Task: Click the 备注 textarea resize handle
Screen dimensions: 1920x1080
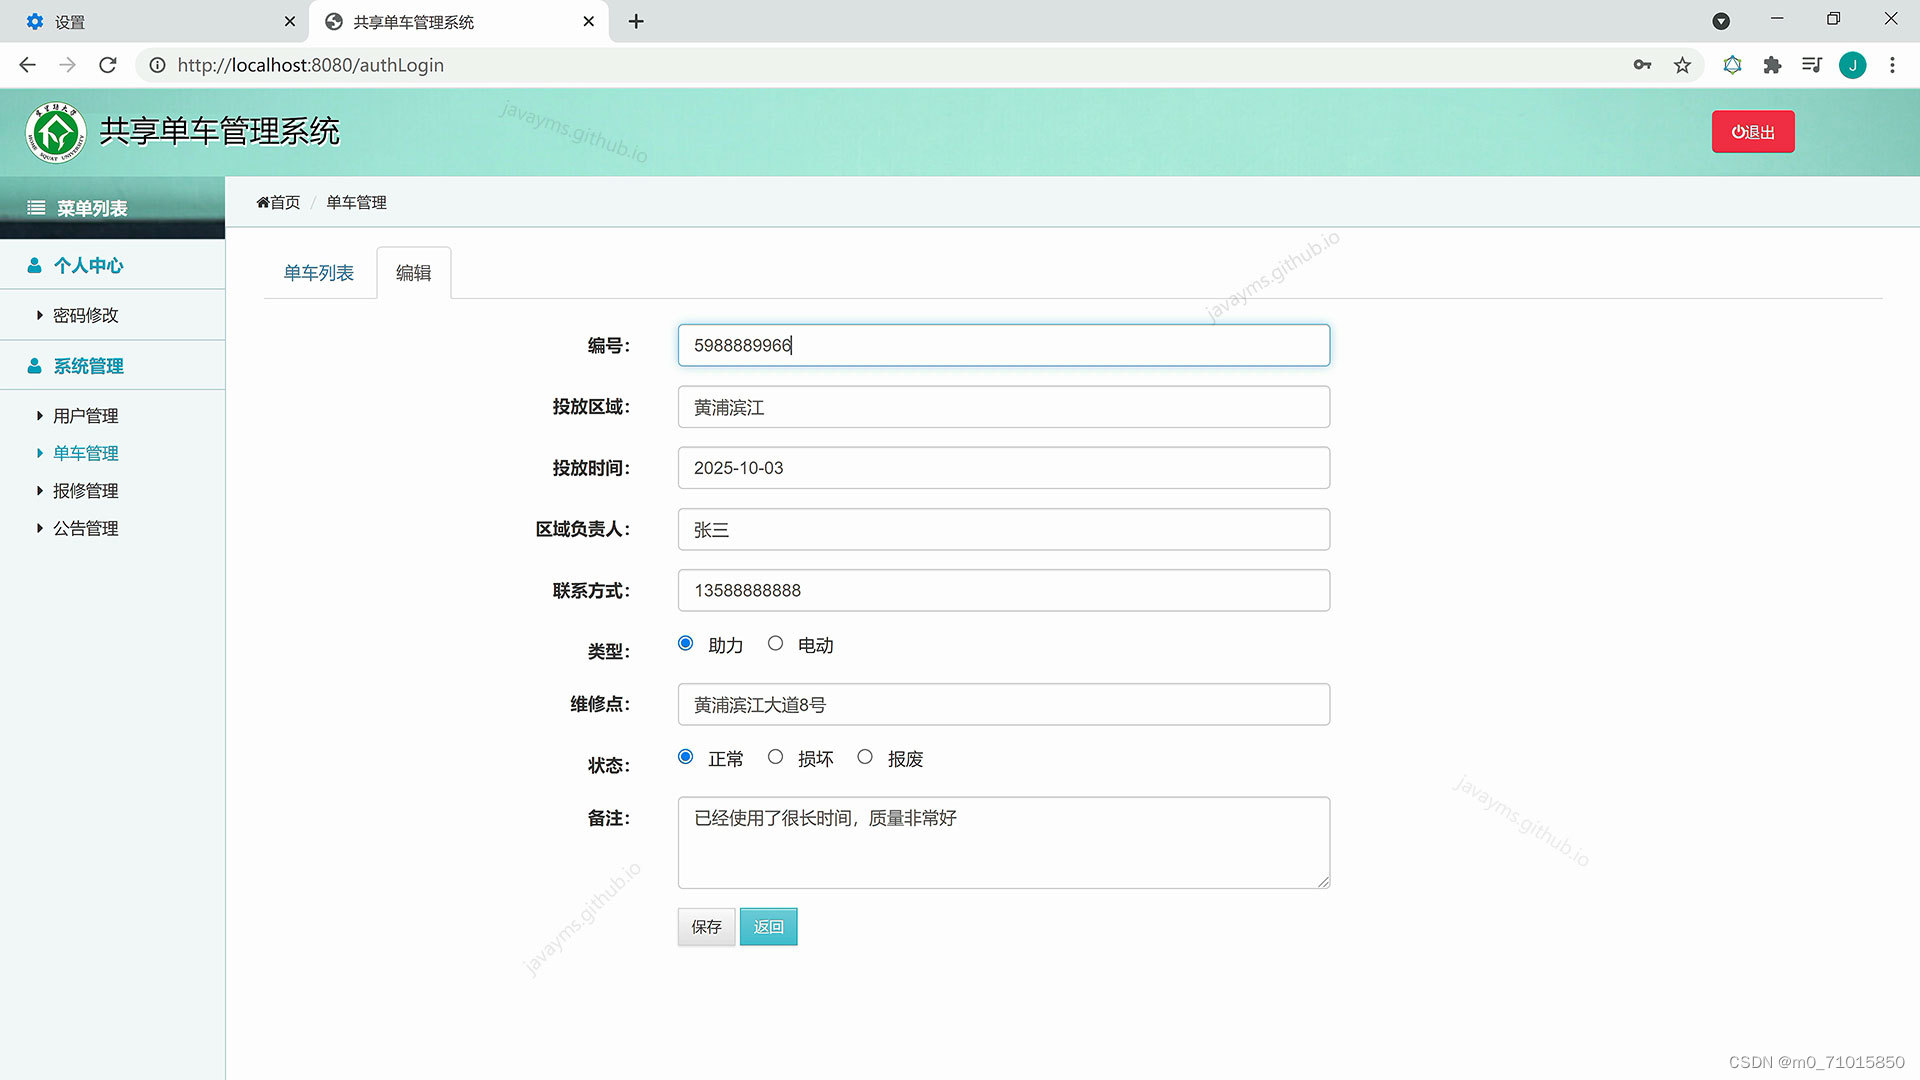Action: coord(1323,881)
